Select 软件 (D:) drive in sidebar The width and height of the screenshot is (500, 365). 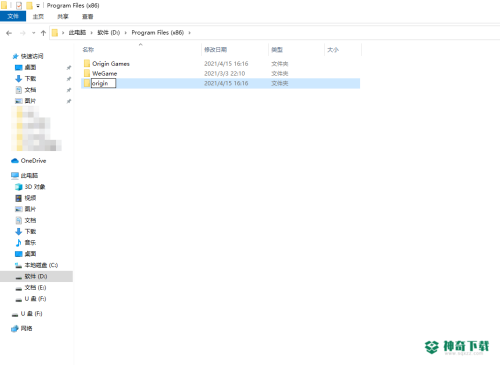36,276
